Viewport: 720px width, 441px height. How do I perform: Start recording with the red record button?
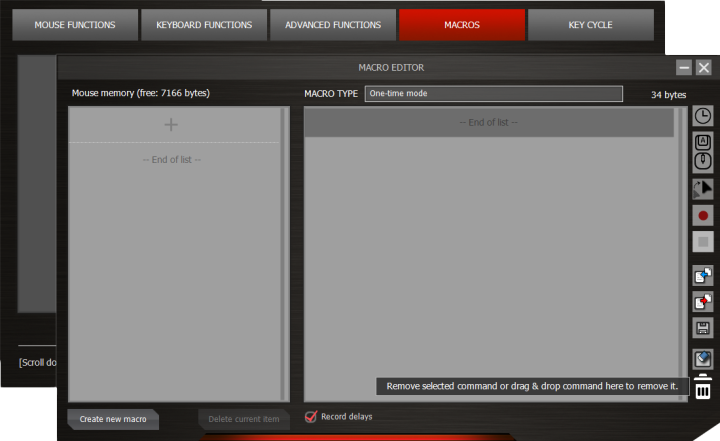(x=703, y=215)
